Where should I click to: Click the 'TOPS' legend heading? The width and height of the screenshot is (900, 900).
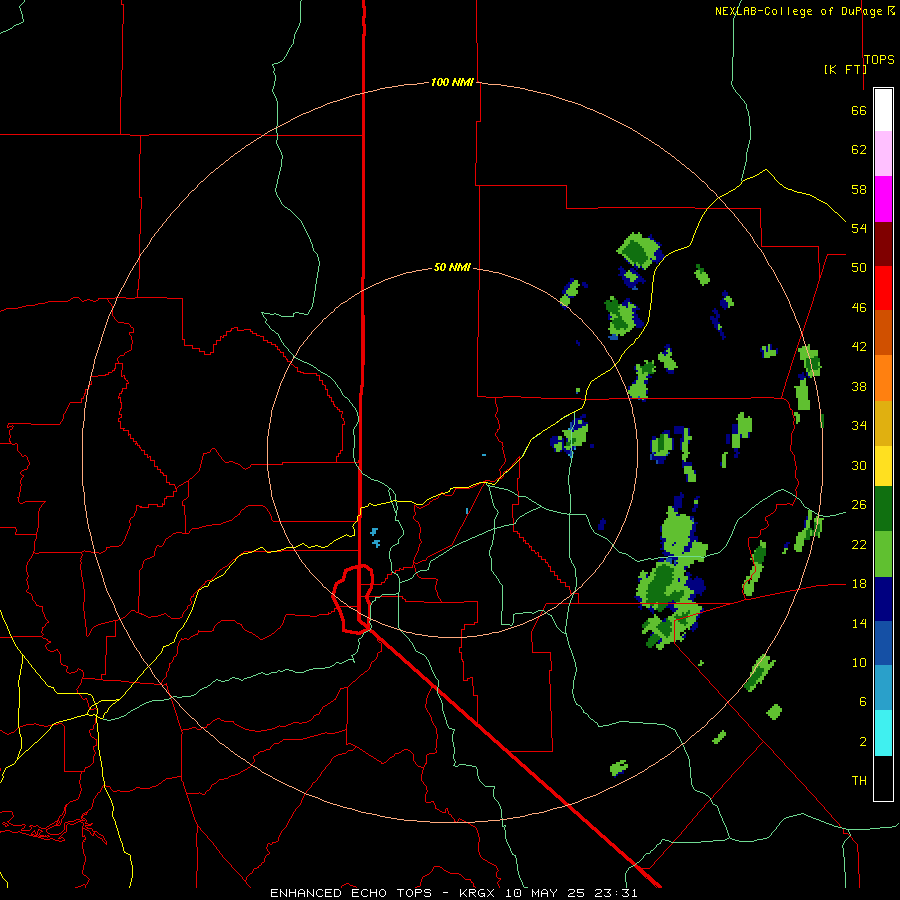tap(879, 59)
